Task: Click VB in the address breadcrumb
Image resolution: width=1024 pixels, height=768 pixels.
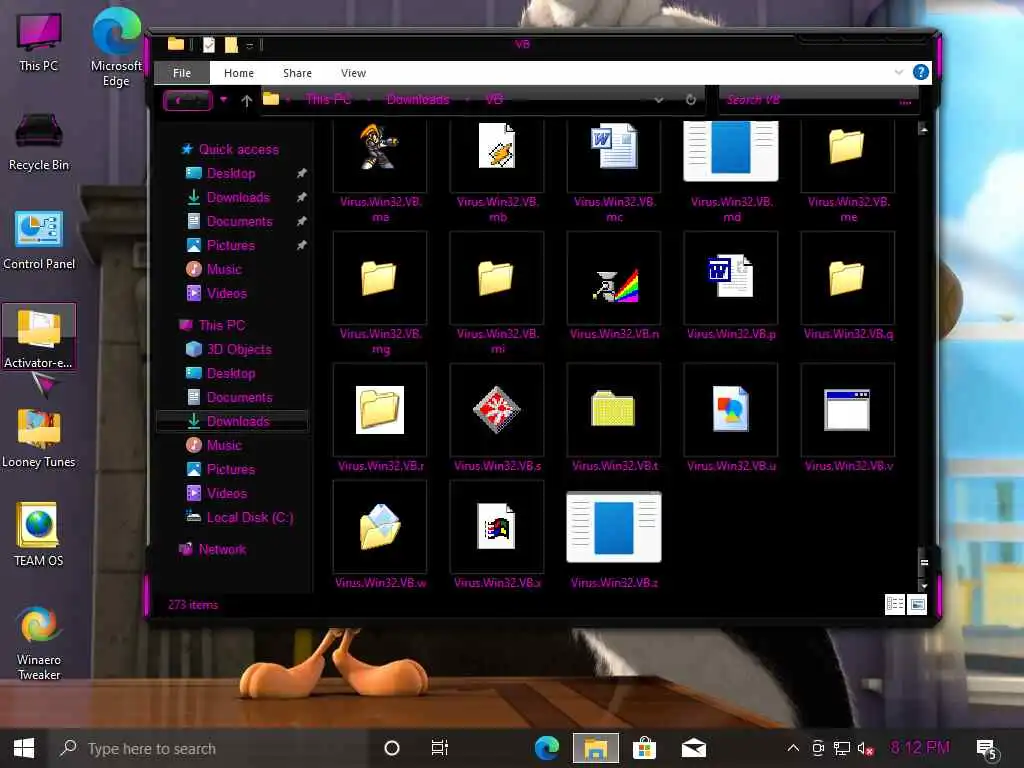Action: point(494,99)
